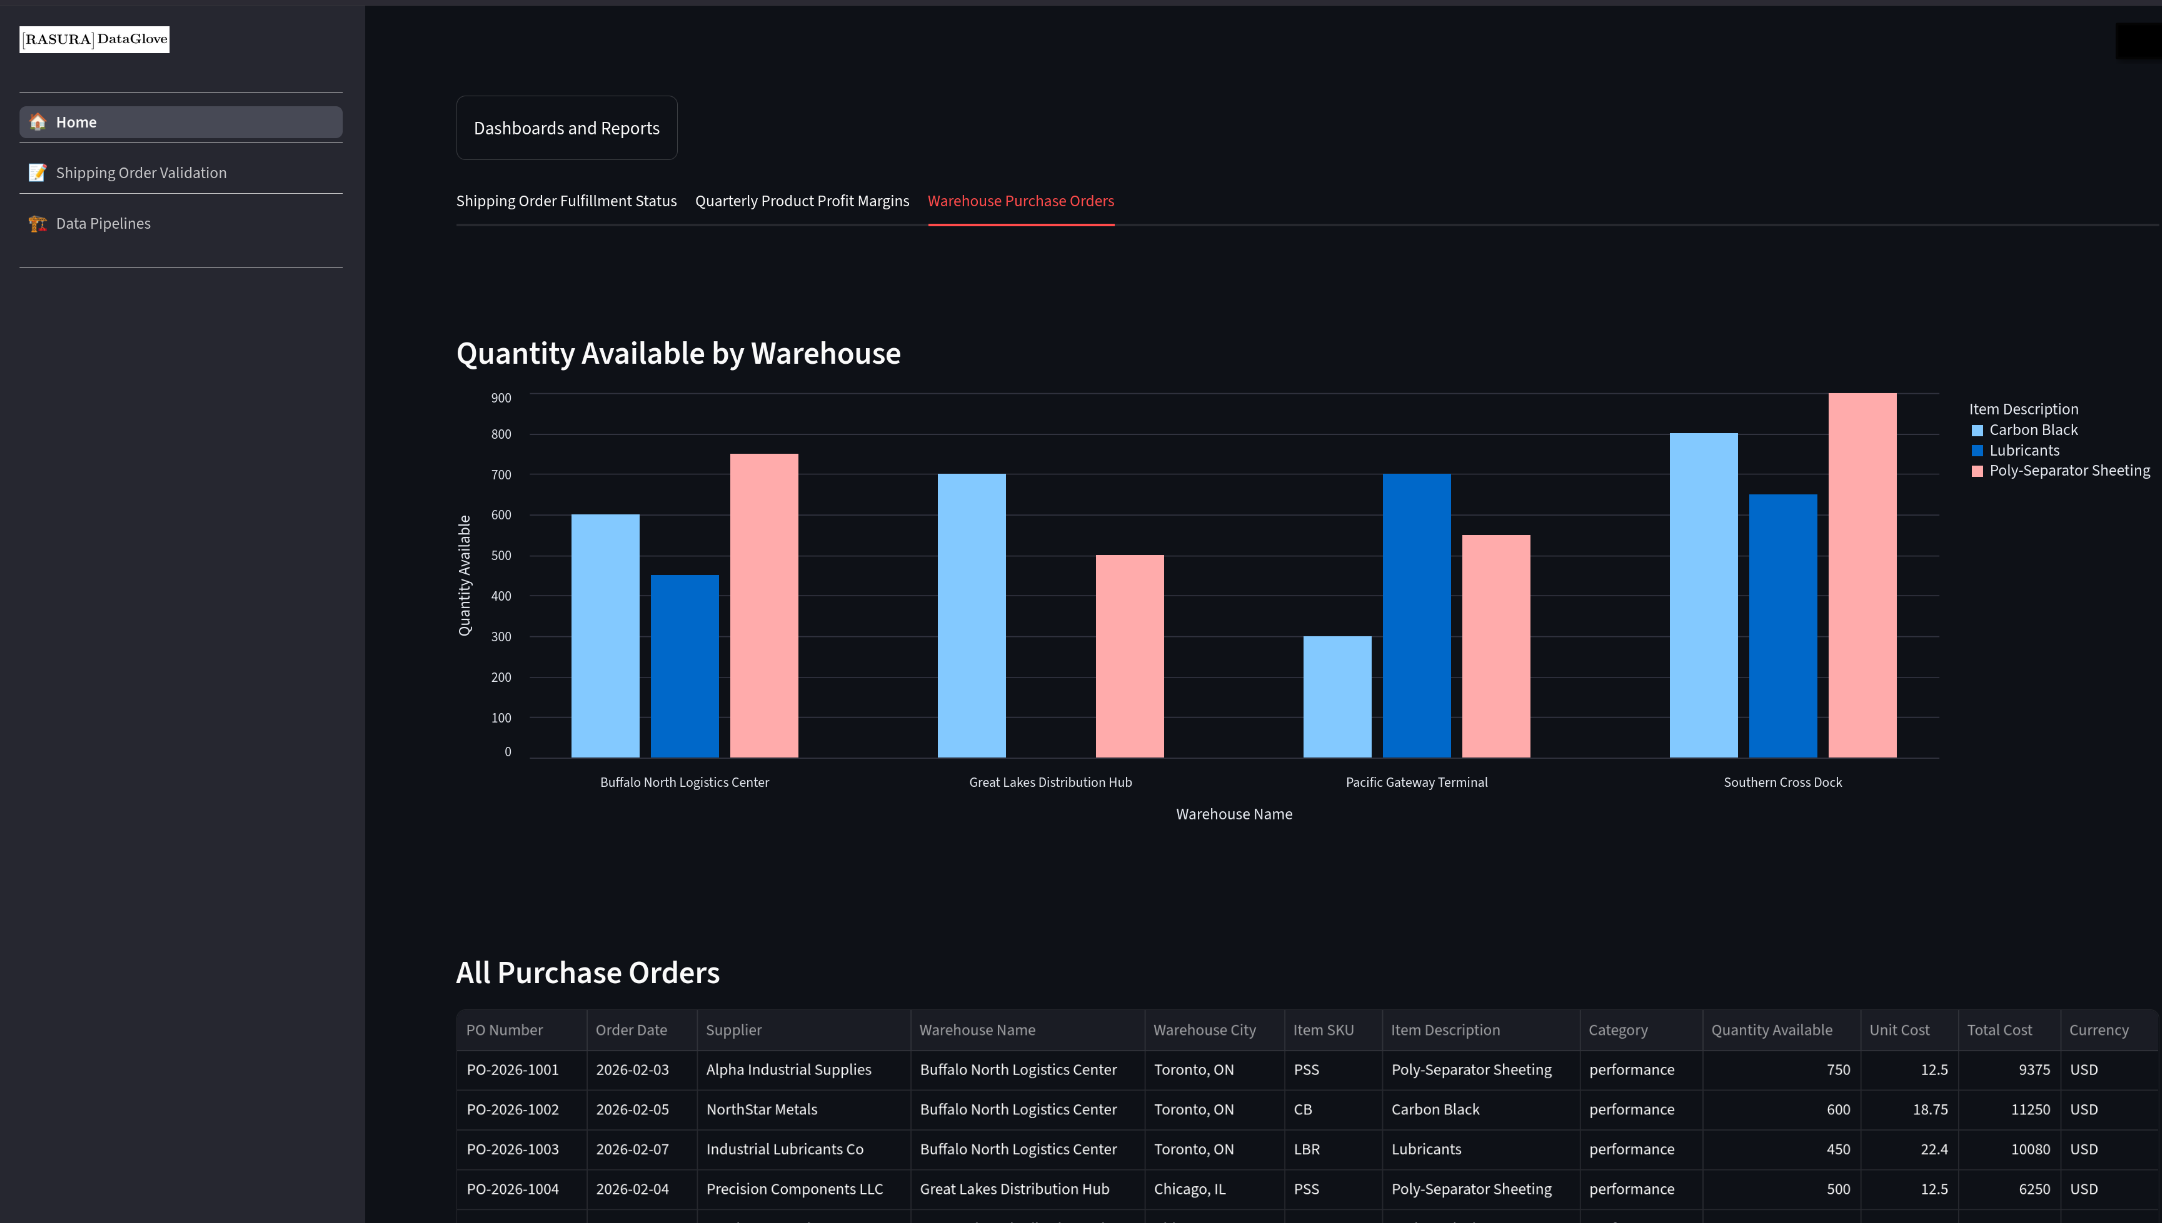Click Pacific Gateway Poly-Separator Sheeting bar
The width and height of the screenshot is (2162, 1223).
tap(1496, 646)
